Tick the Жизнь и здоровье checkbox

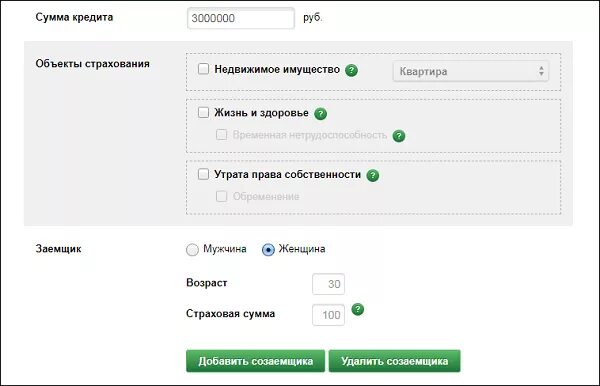click(x=203, y=112)
